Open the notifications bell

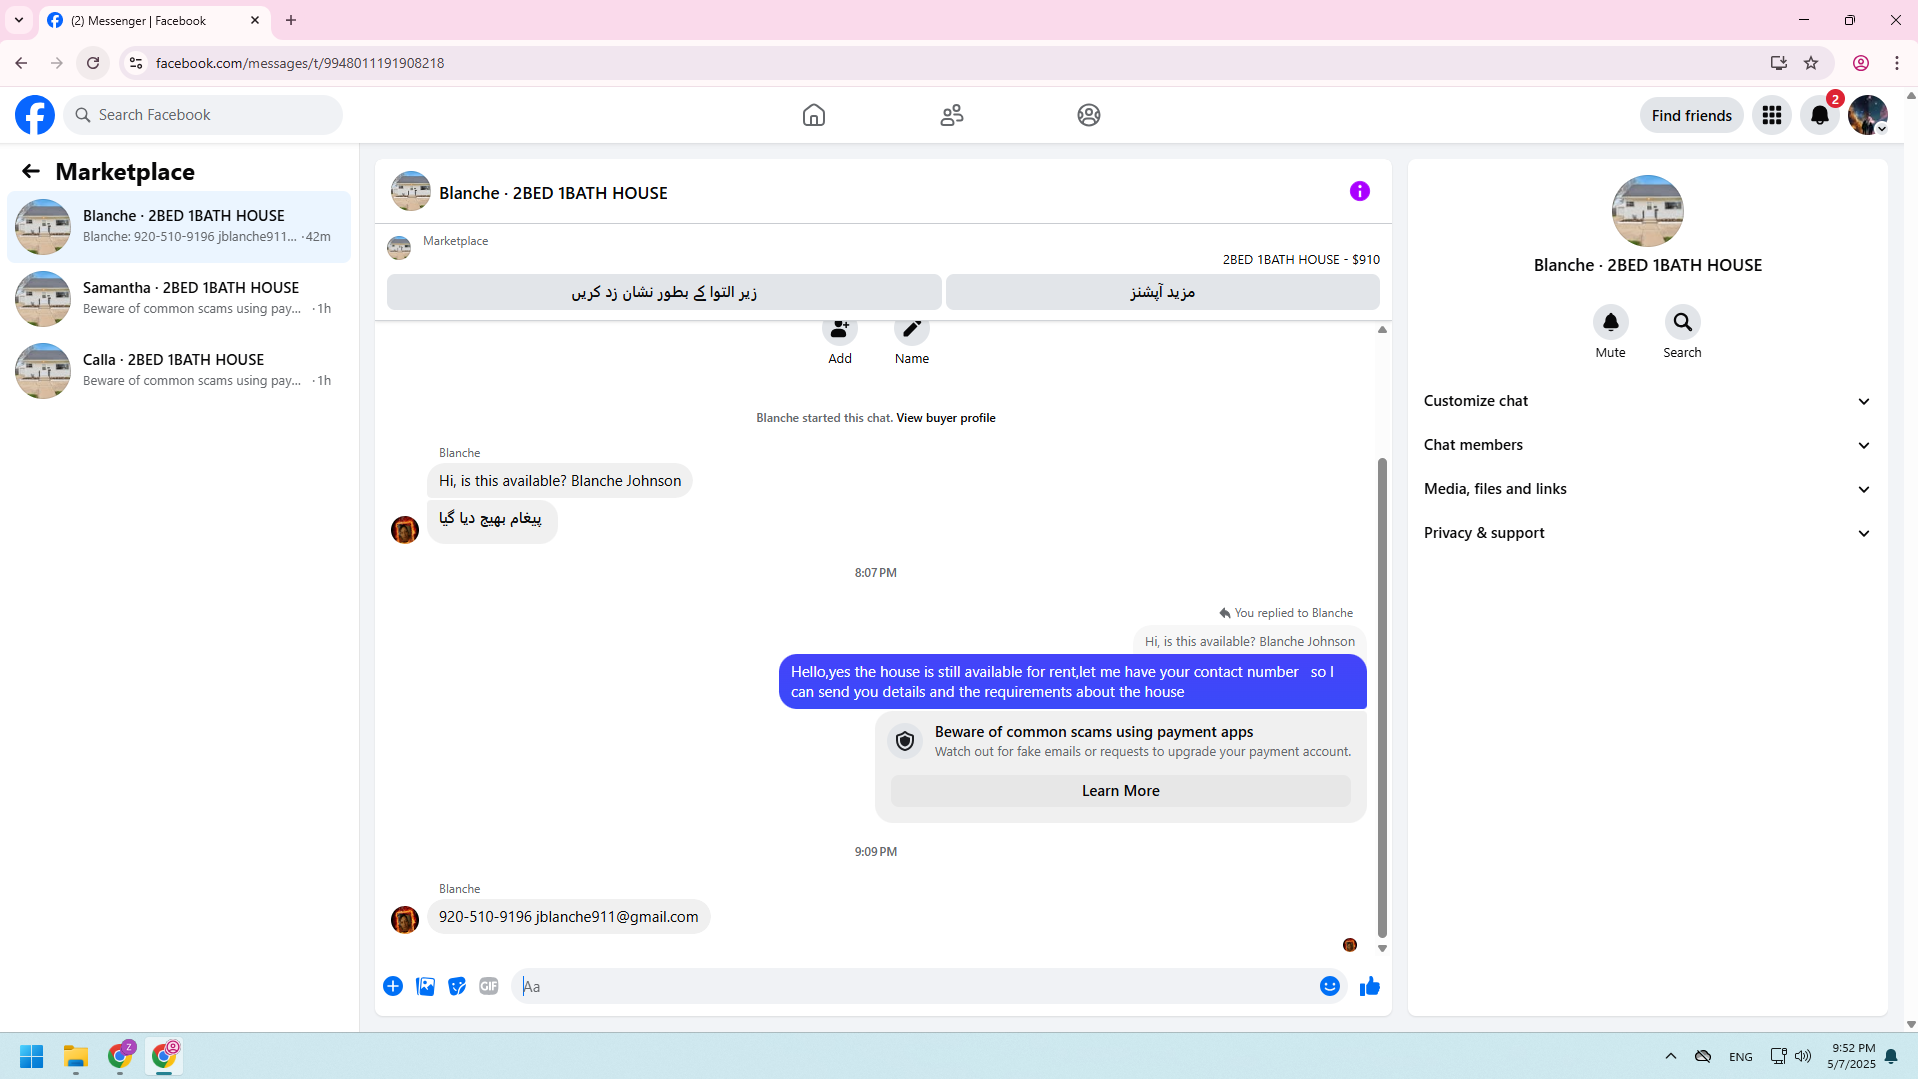[1820, 115]
